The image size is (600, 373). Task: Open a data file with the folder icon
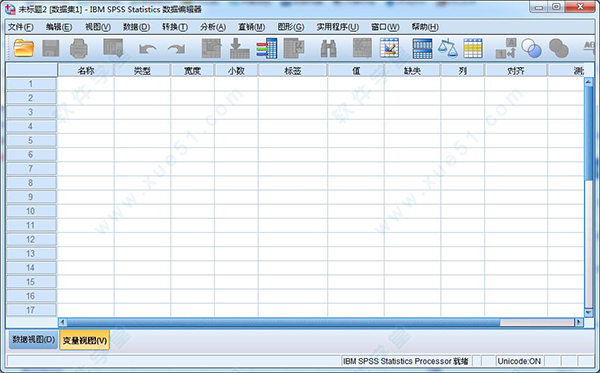24,48
